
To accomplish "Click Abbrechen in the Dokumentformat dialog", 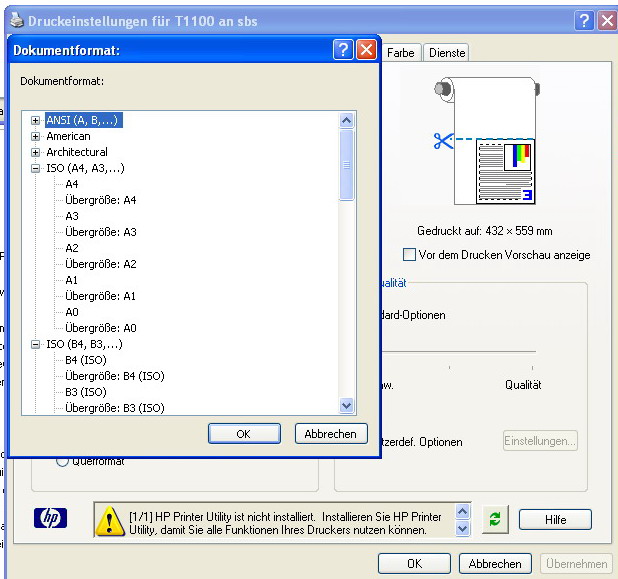I will (x=331, y=434).
